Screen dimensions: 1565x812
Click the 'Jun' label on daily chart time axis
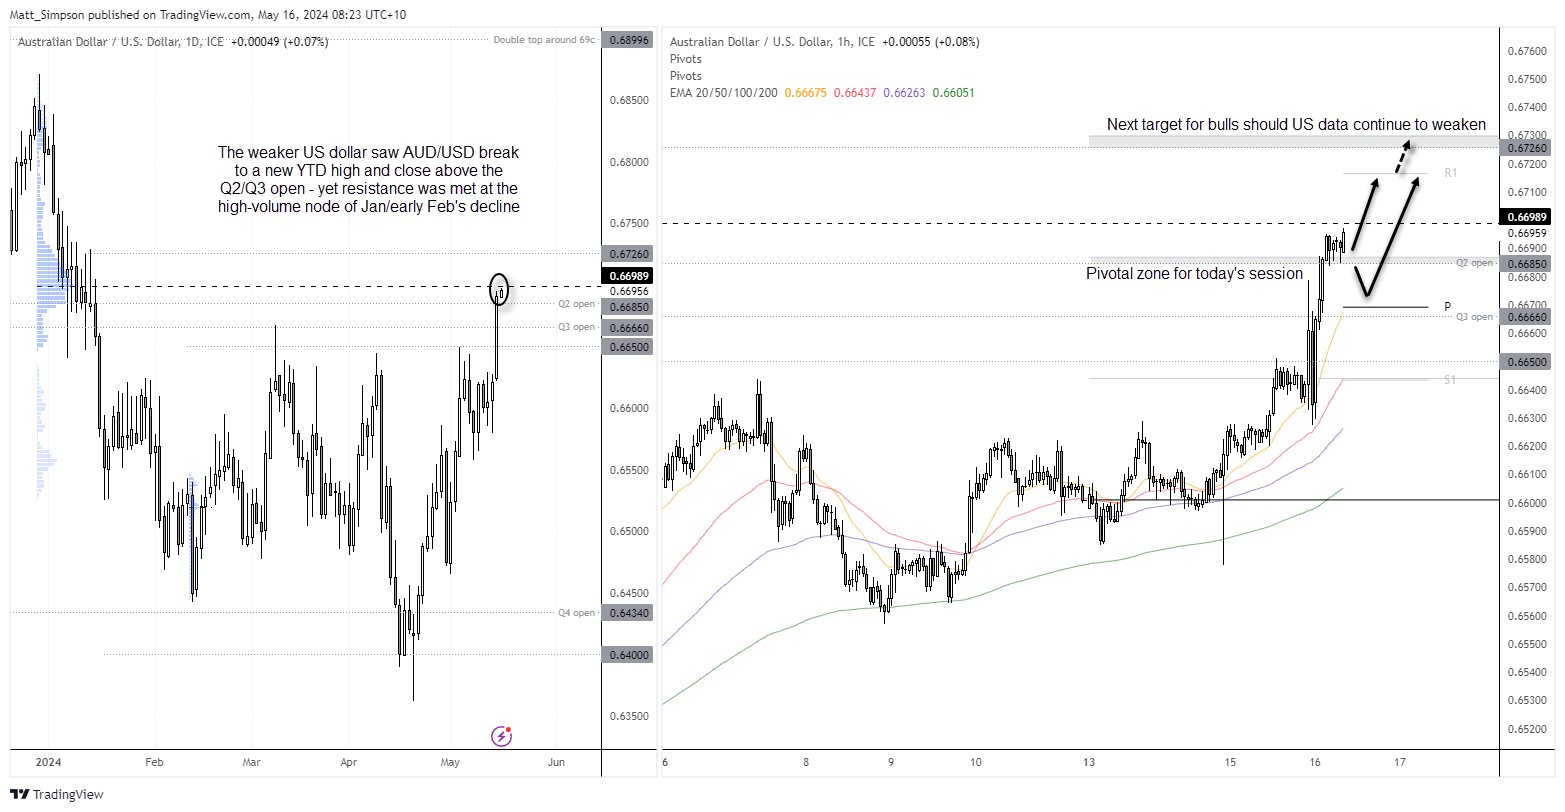(557, 762)
